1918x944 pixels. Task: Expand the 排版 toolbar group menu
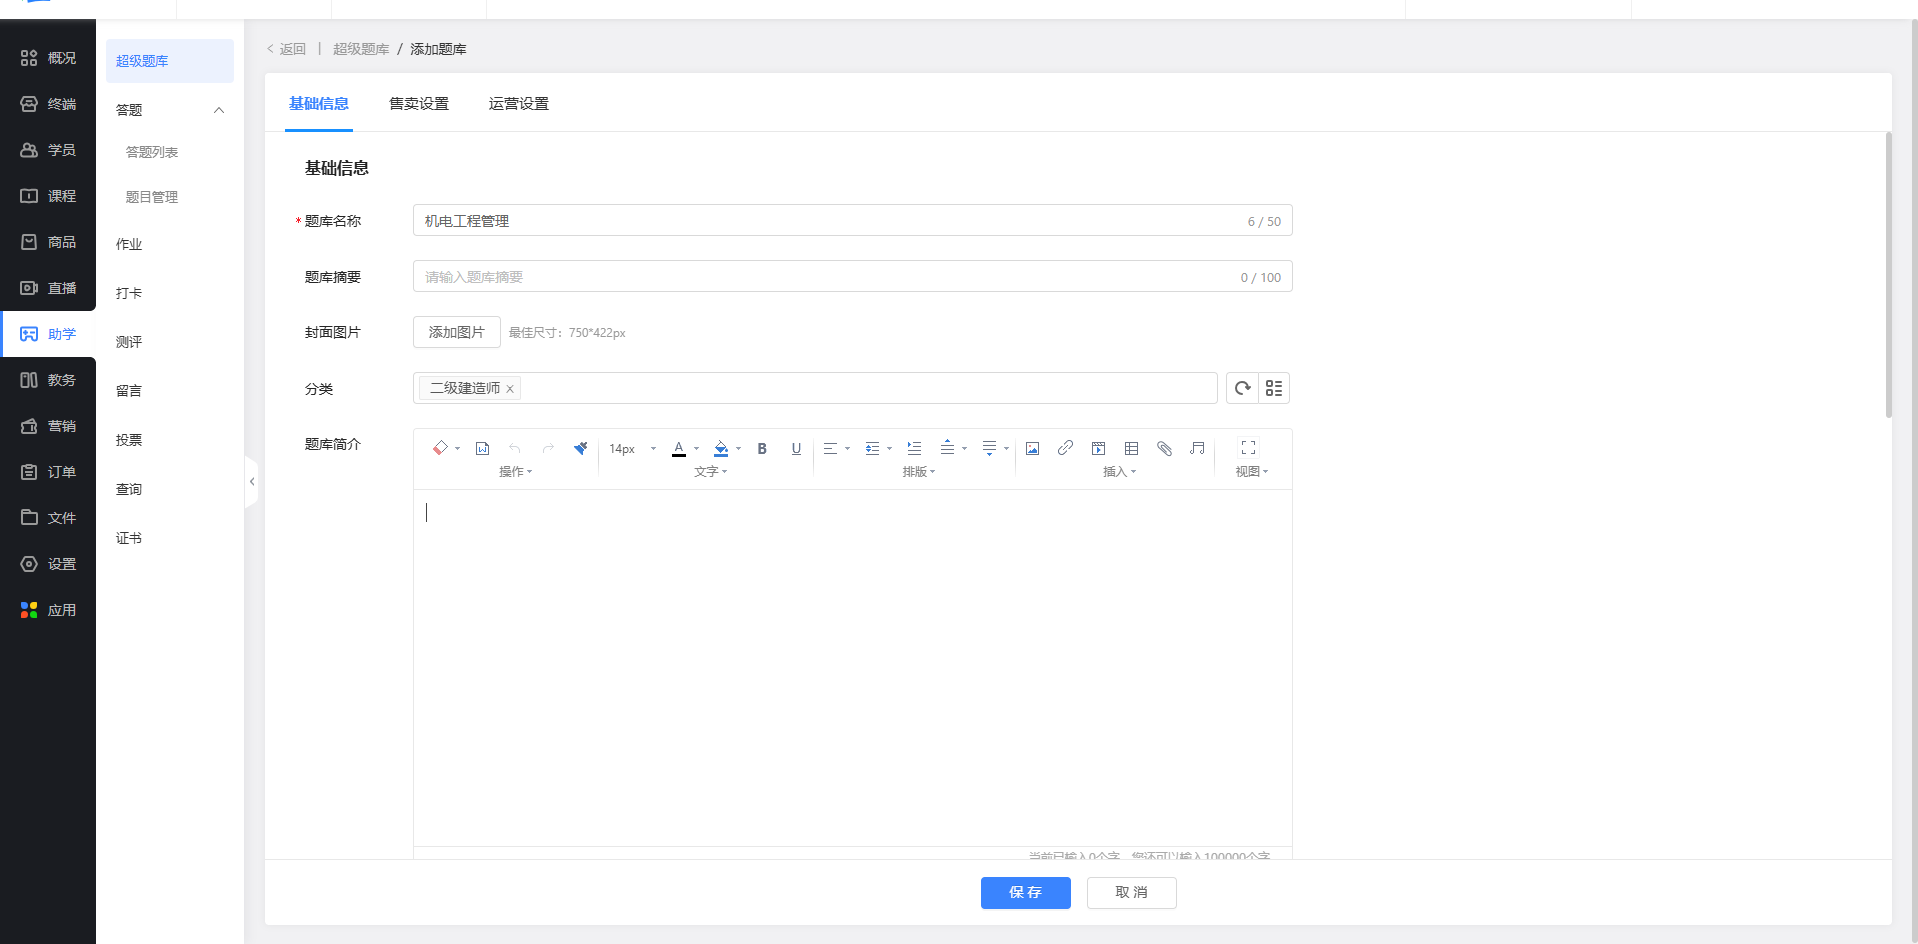click(x=918, y=472)
